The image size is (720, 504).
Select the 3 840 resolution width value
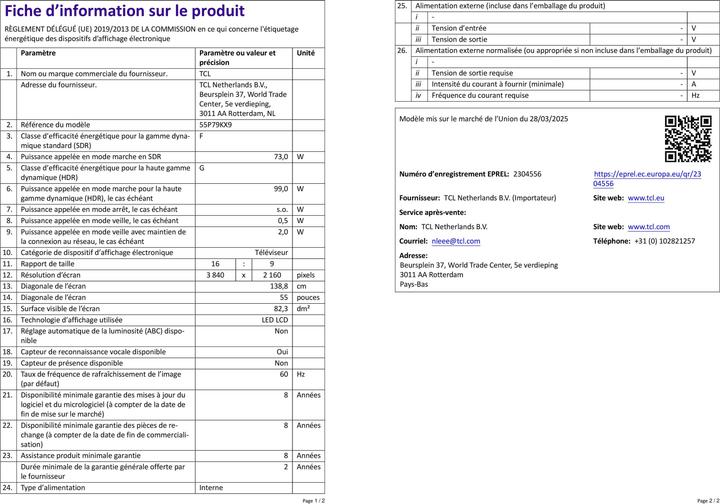215,275
